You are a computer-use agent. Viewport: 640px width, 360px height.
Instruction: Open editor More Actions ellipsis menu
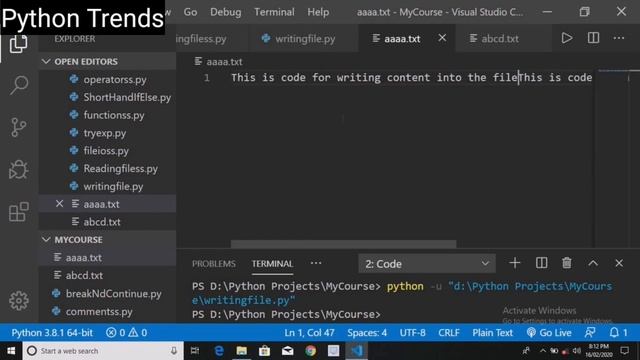tap(619, 38)
